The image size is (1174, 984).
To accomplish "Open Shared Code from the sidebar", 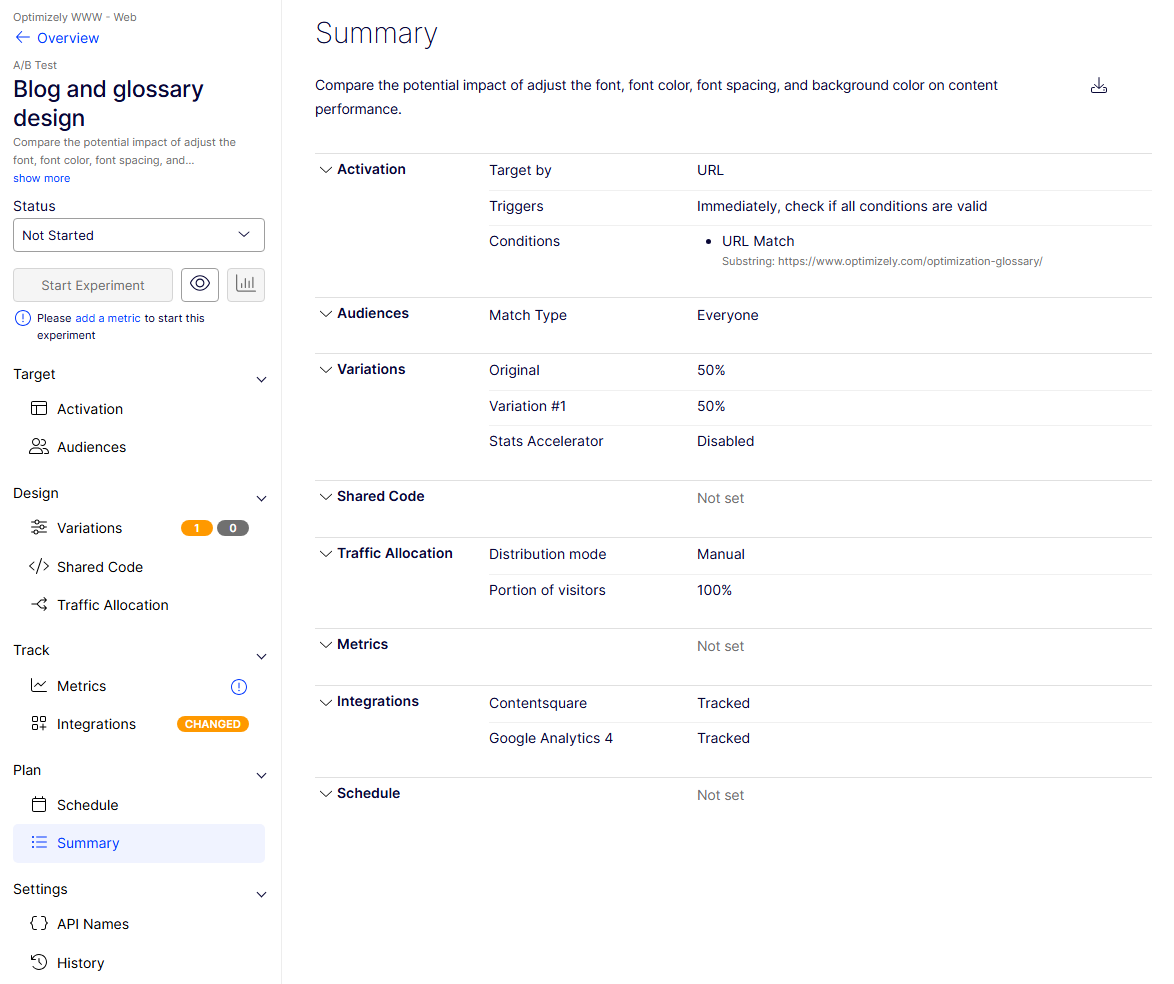I will tap(99, 567).
